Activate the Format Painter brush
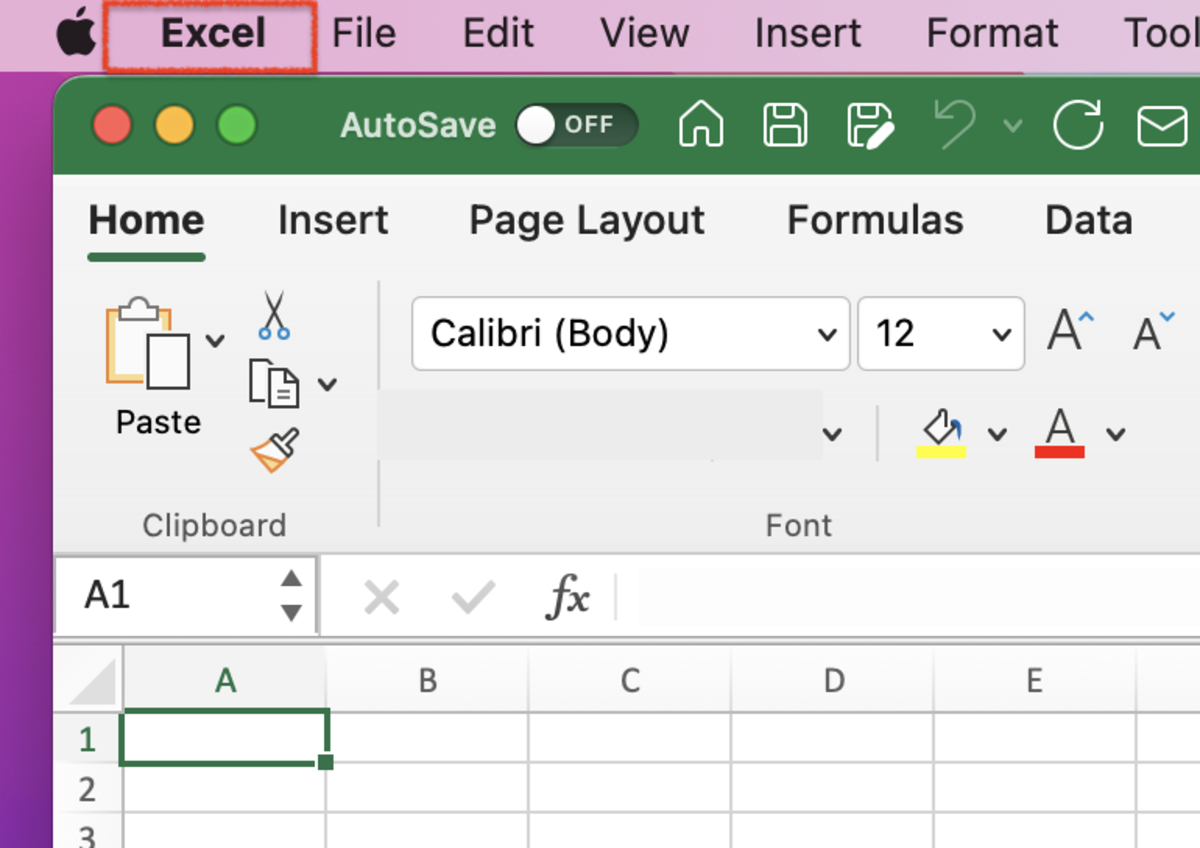Image resolution: width=1200 pixels, height=848 pixels. pyautogui.click(x=274, y=447)
